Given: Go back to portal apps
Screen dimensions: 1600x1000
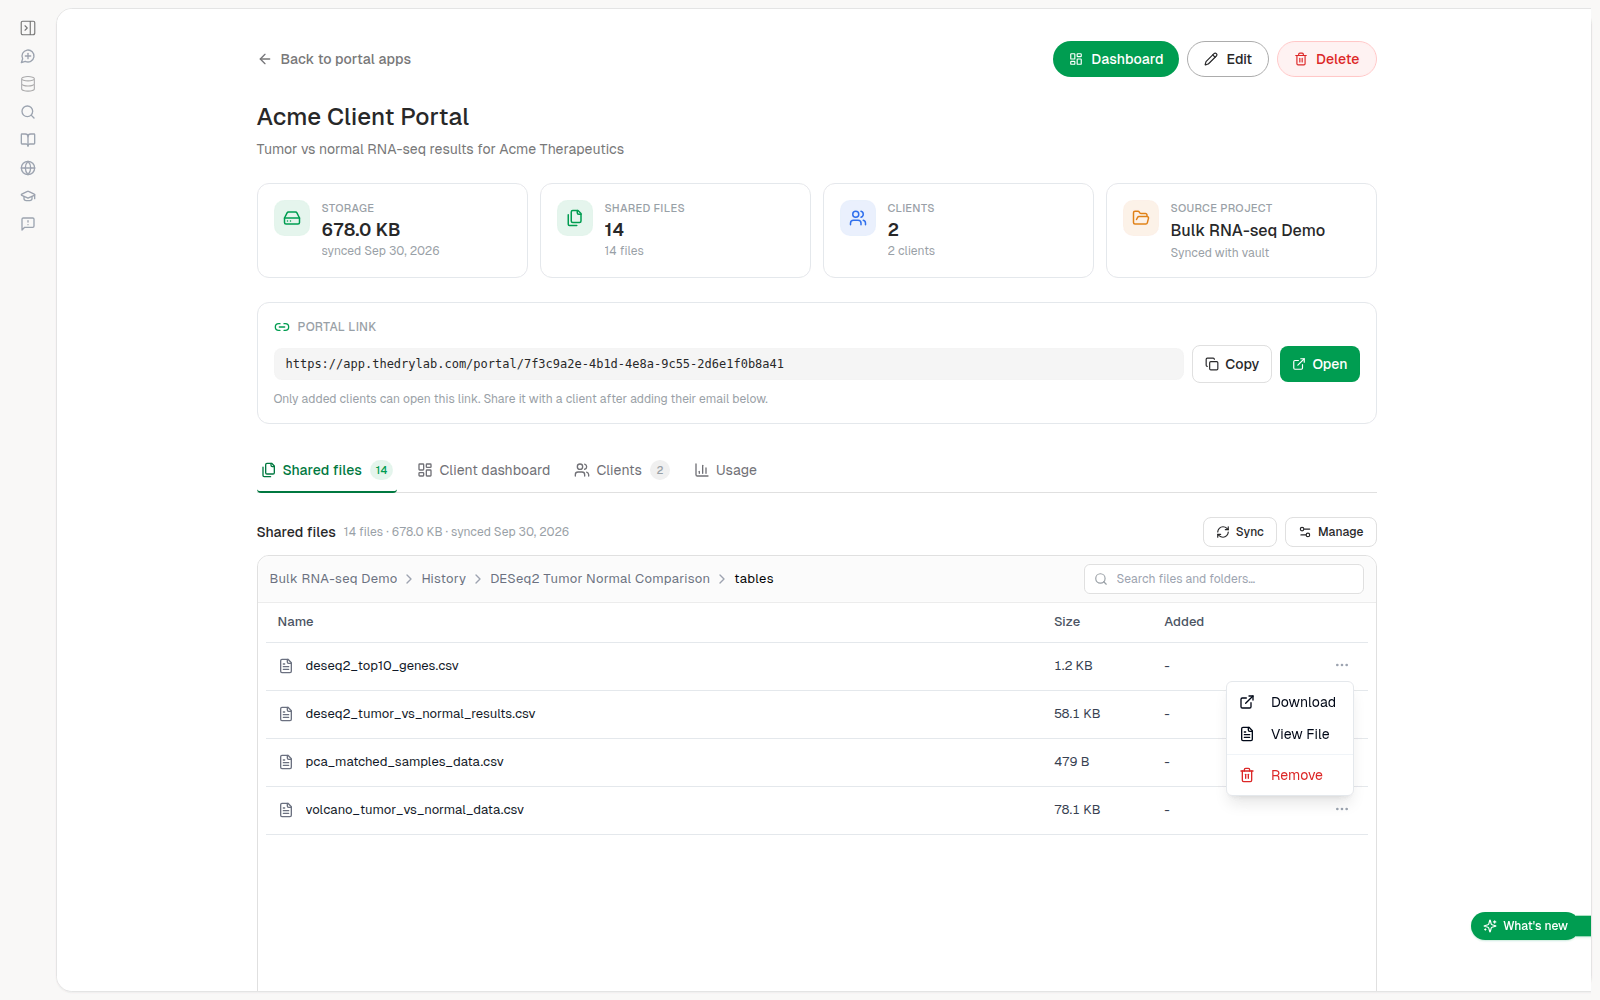Looking at the screenshot, I should (x=334, y=59).
